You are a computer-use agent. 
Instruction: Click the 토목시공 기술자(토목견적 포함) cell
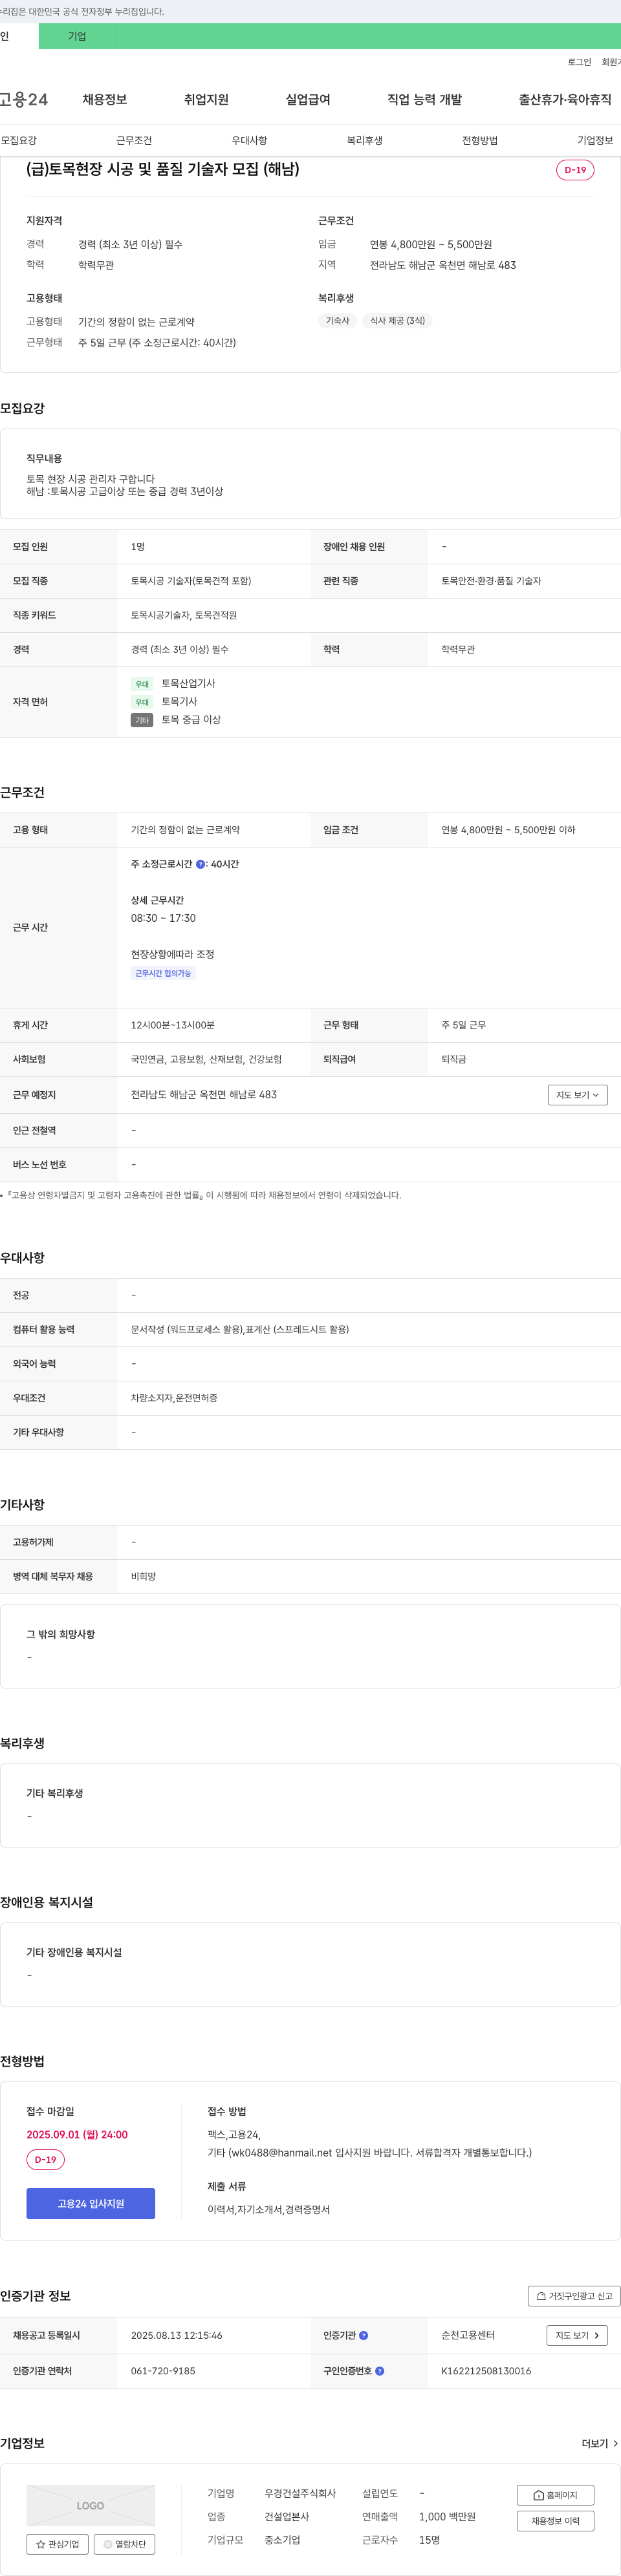(x=191, y=581)
